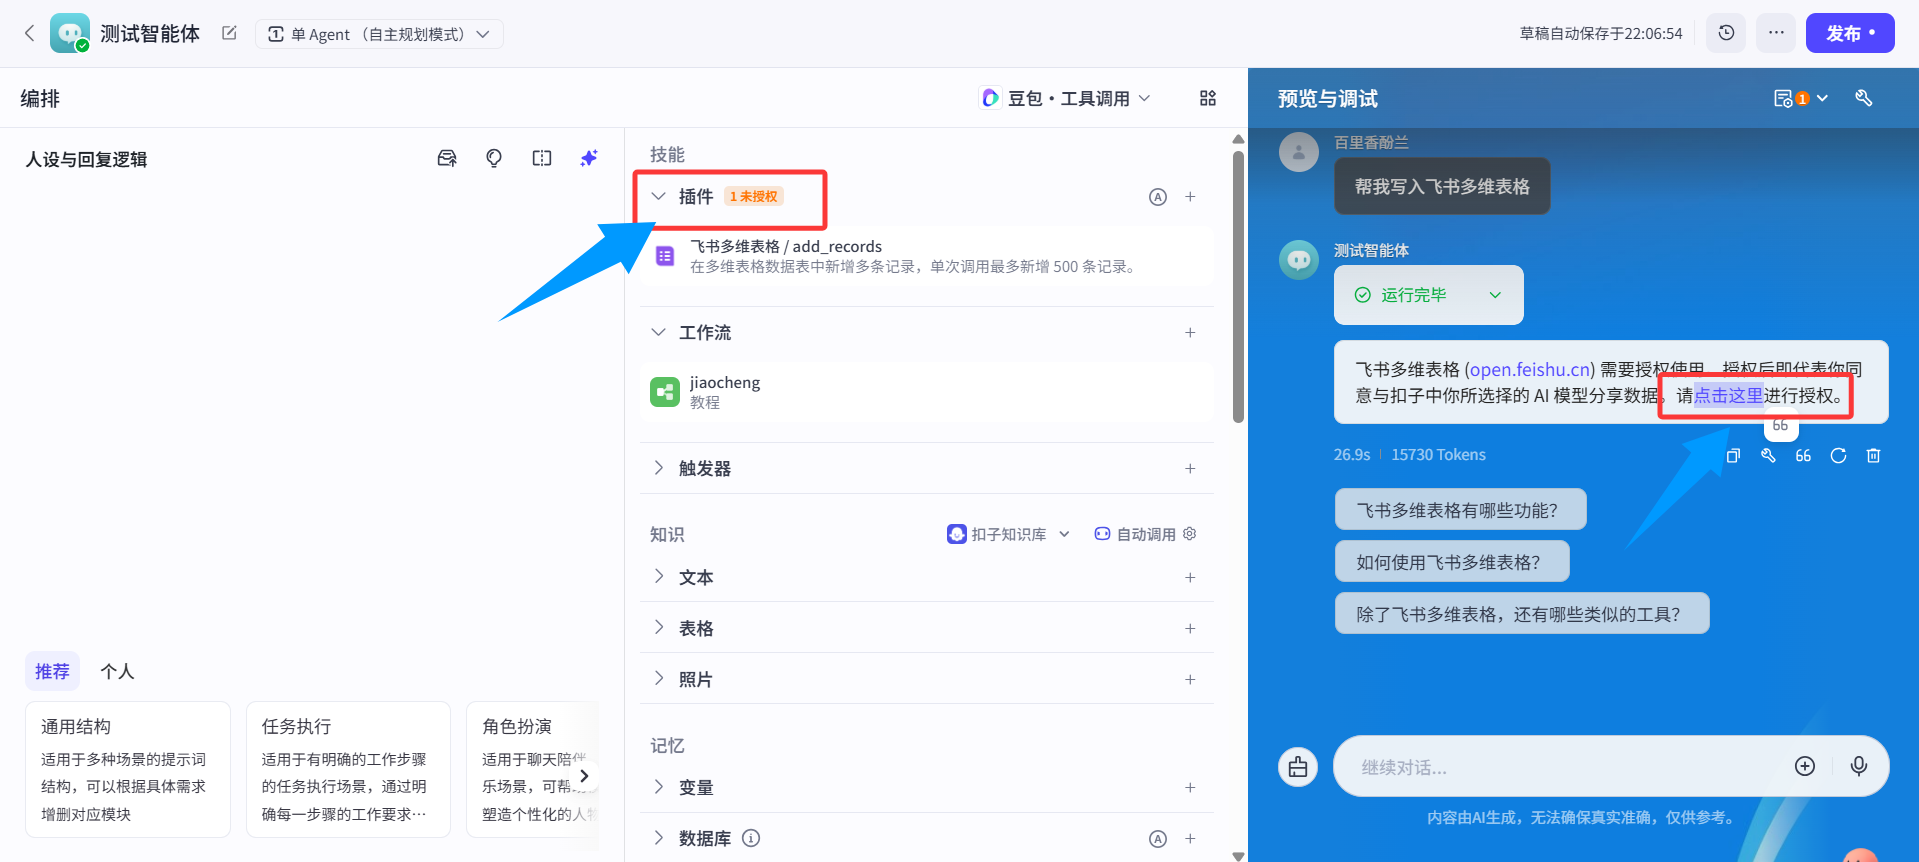Quote the reply message
This screenshot has width=1919, height=862.
point(1803,455)
